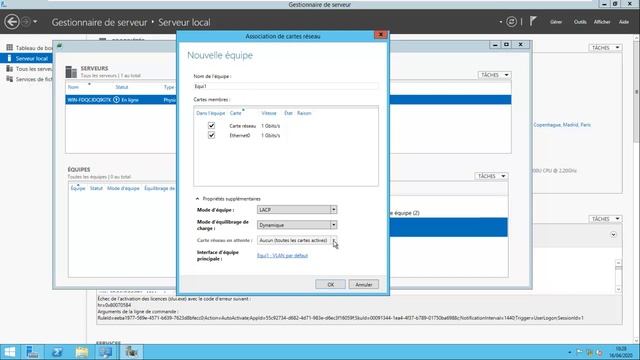This screenshot has height=360, width=640.
Task: Sort teams by Mode d'équipe column
Action: pyautogui.click(x=123, y=188)
